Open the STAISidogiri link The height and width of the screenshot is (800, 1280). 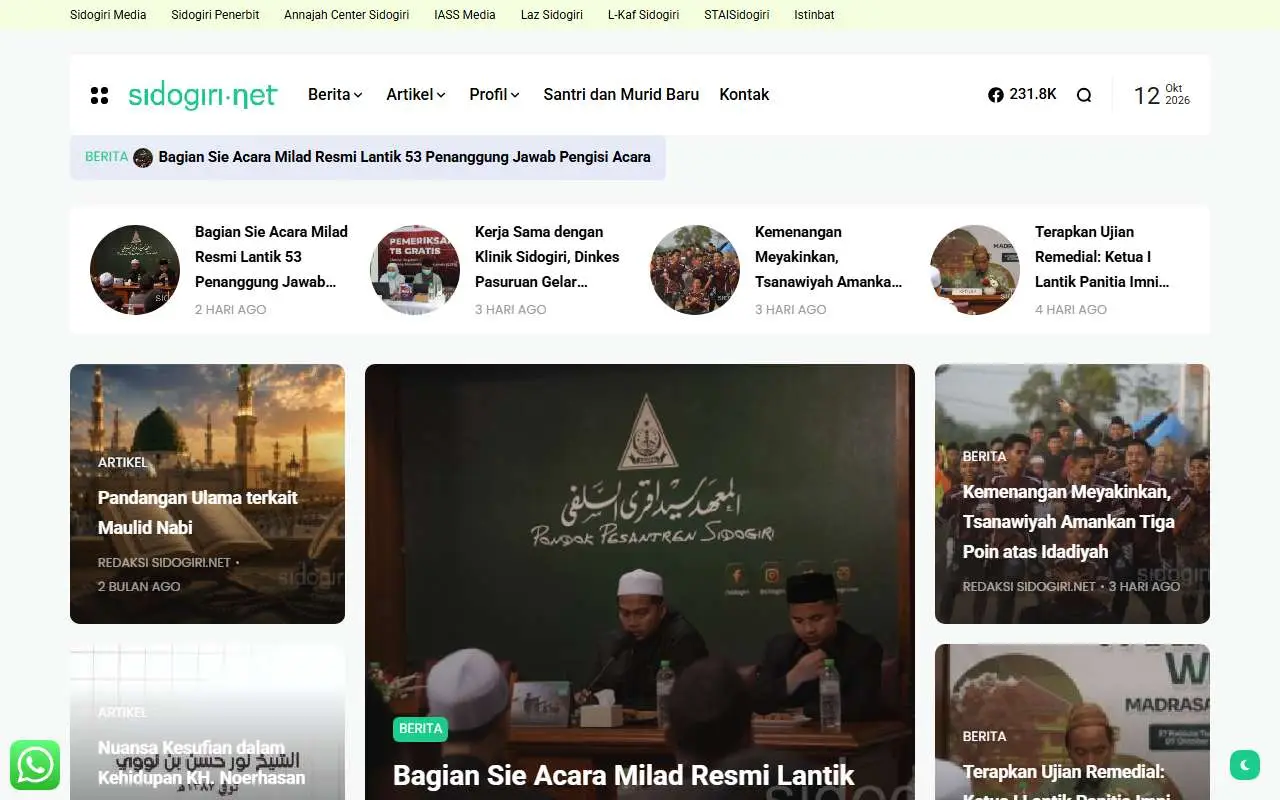point(737,15)
